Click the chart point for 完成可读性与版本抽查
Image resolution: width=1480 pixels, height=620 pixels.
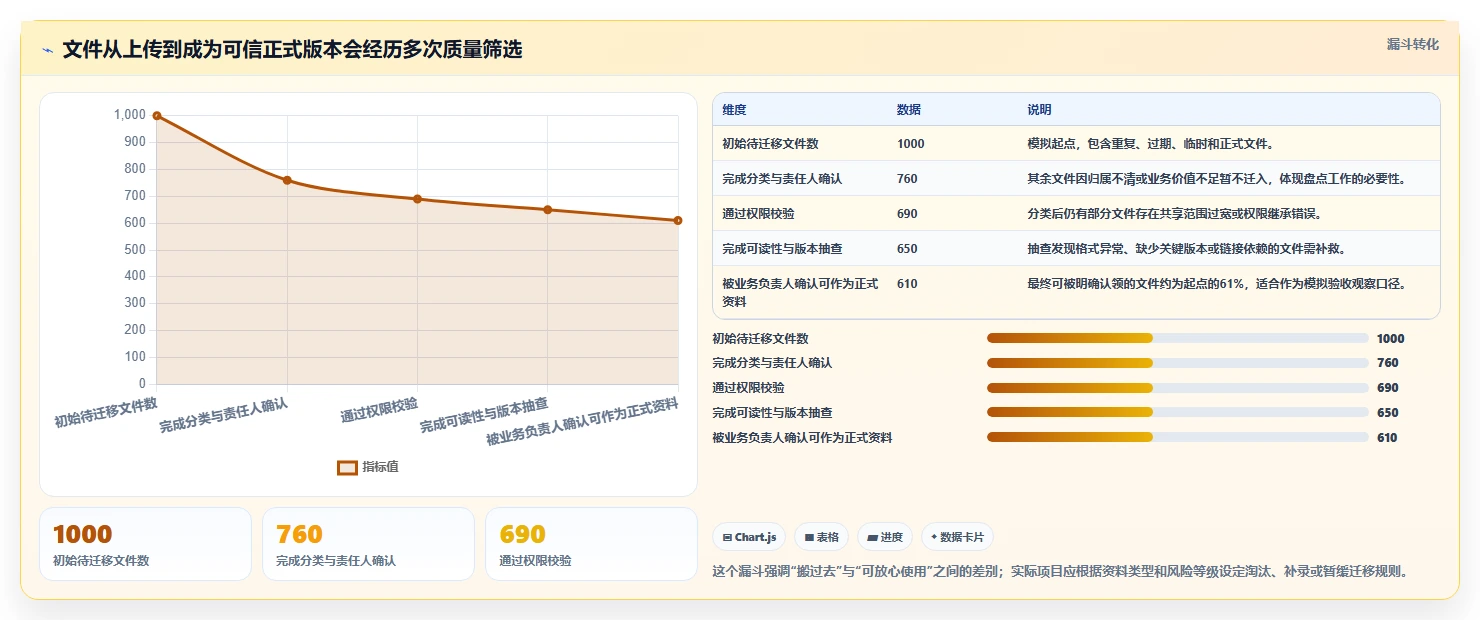(x=547, y=210)
